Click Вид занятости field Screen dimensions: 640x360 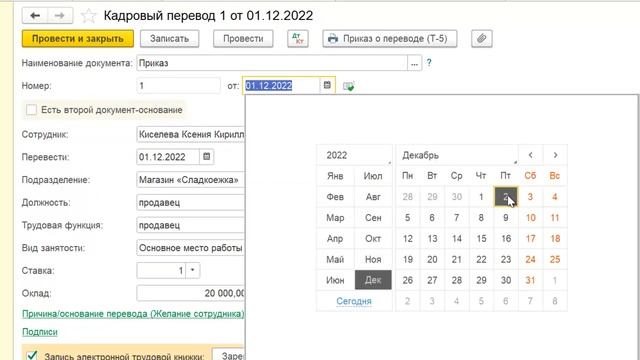191,248
